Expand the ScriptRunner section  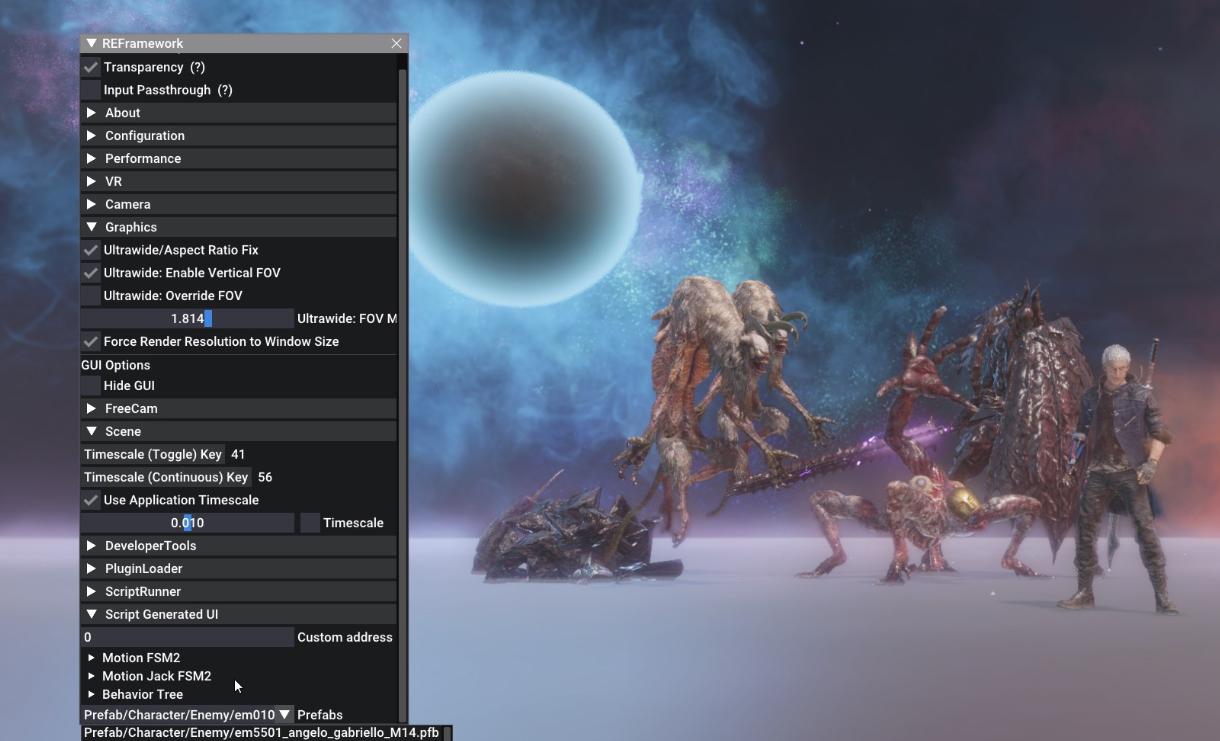[x=239, y=592]
